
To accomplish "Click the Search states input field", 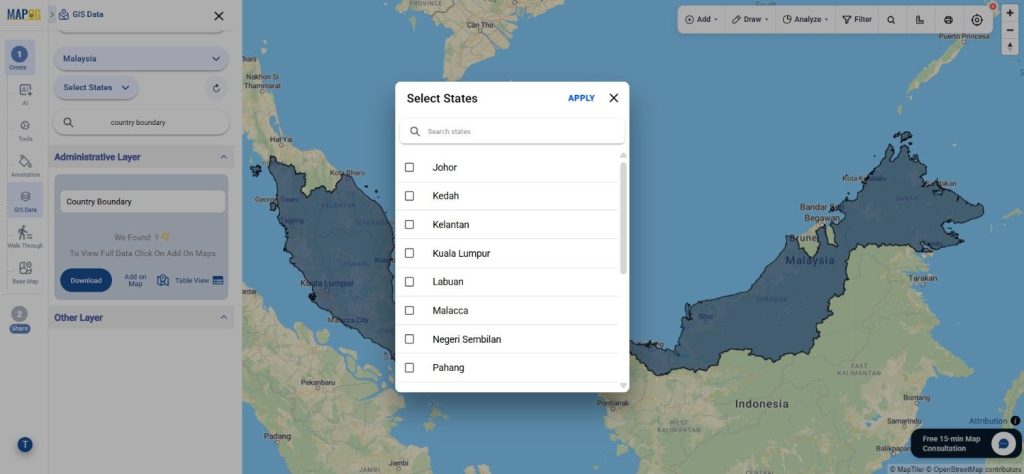I will [x=512, y=131].
